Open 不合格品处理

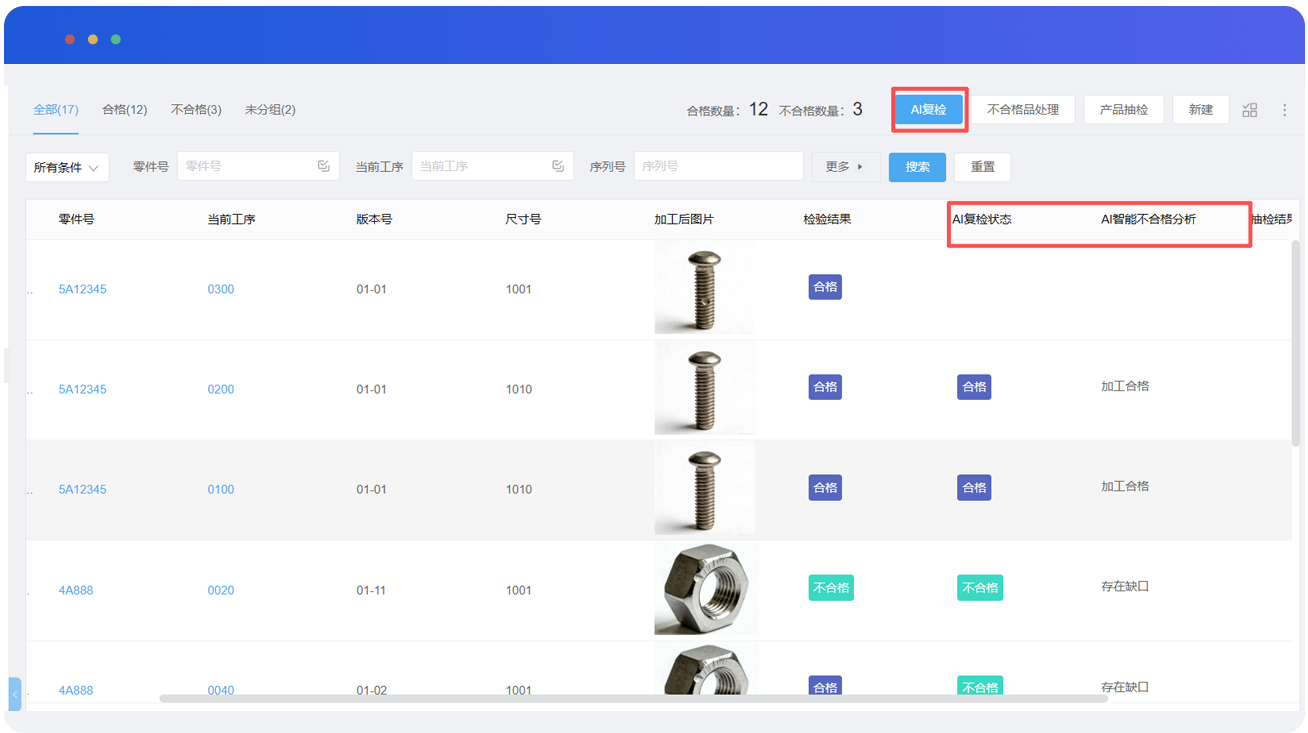tap(1023, 110)
